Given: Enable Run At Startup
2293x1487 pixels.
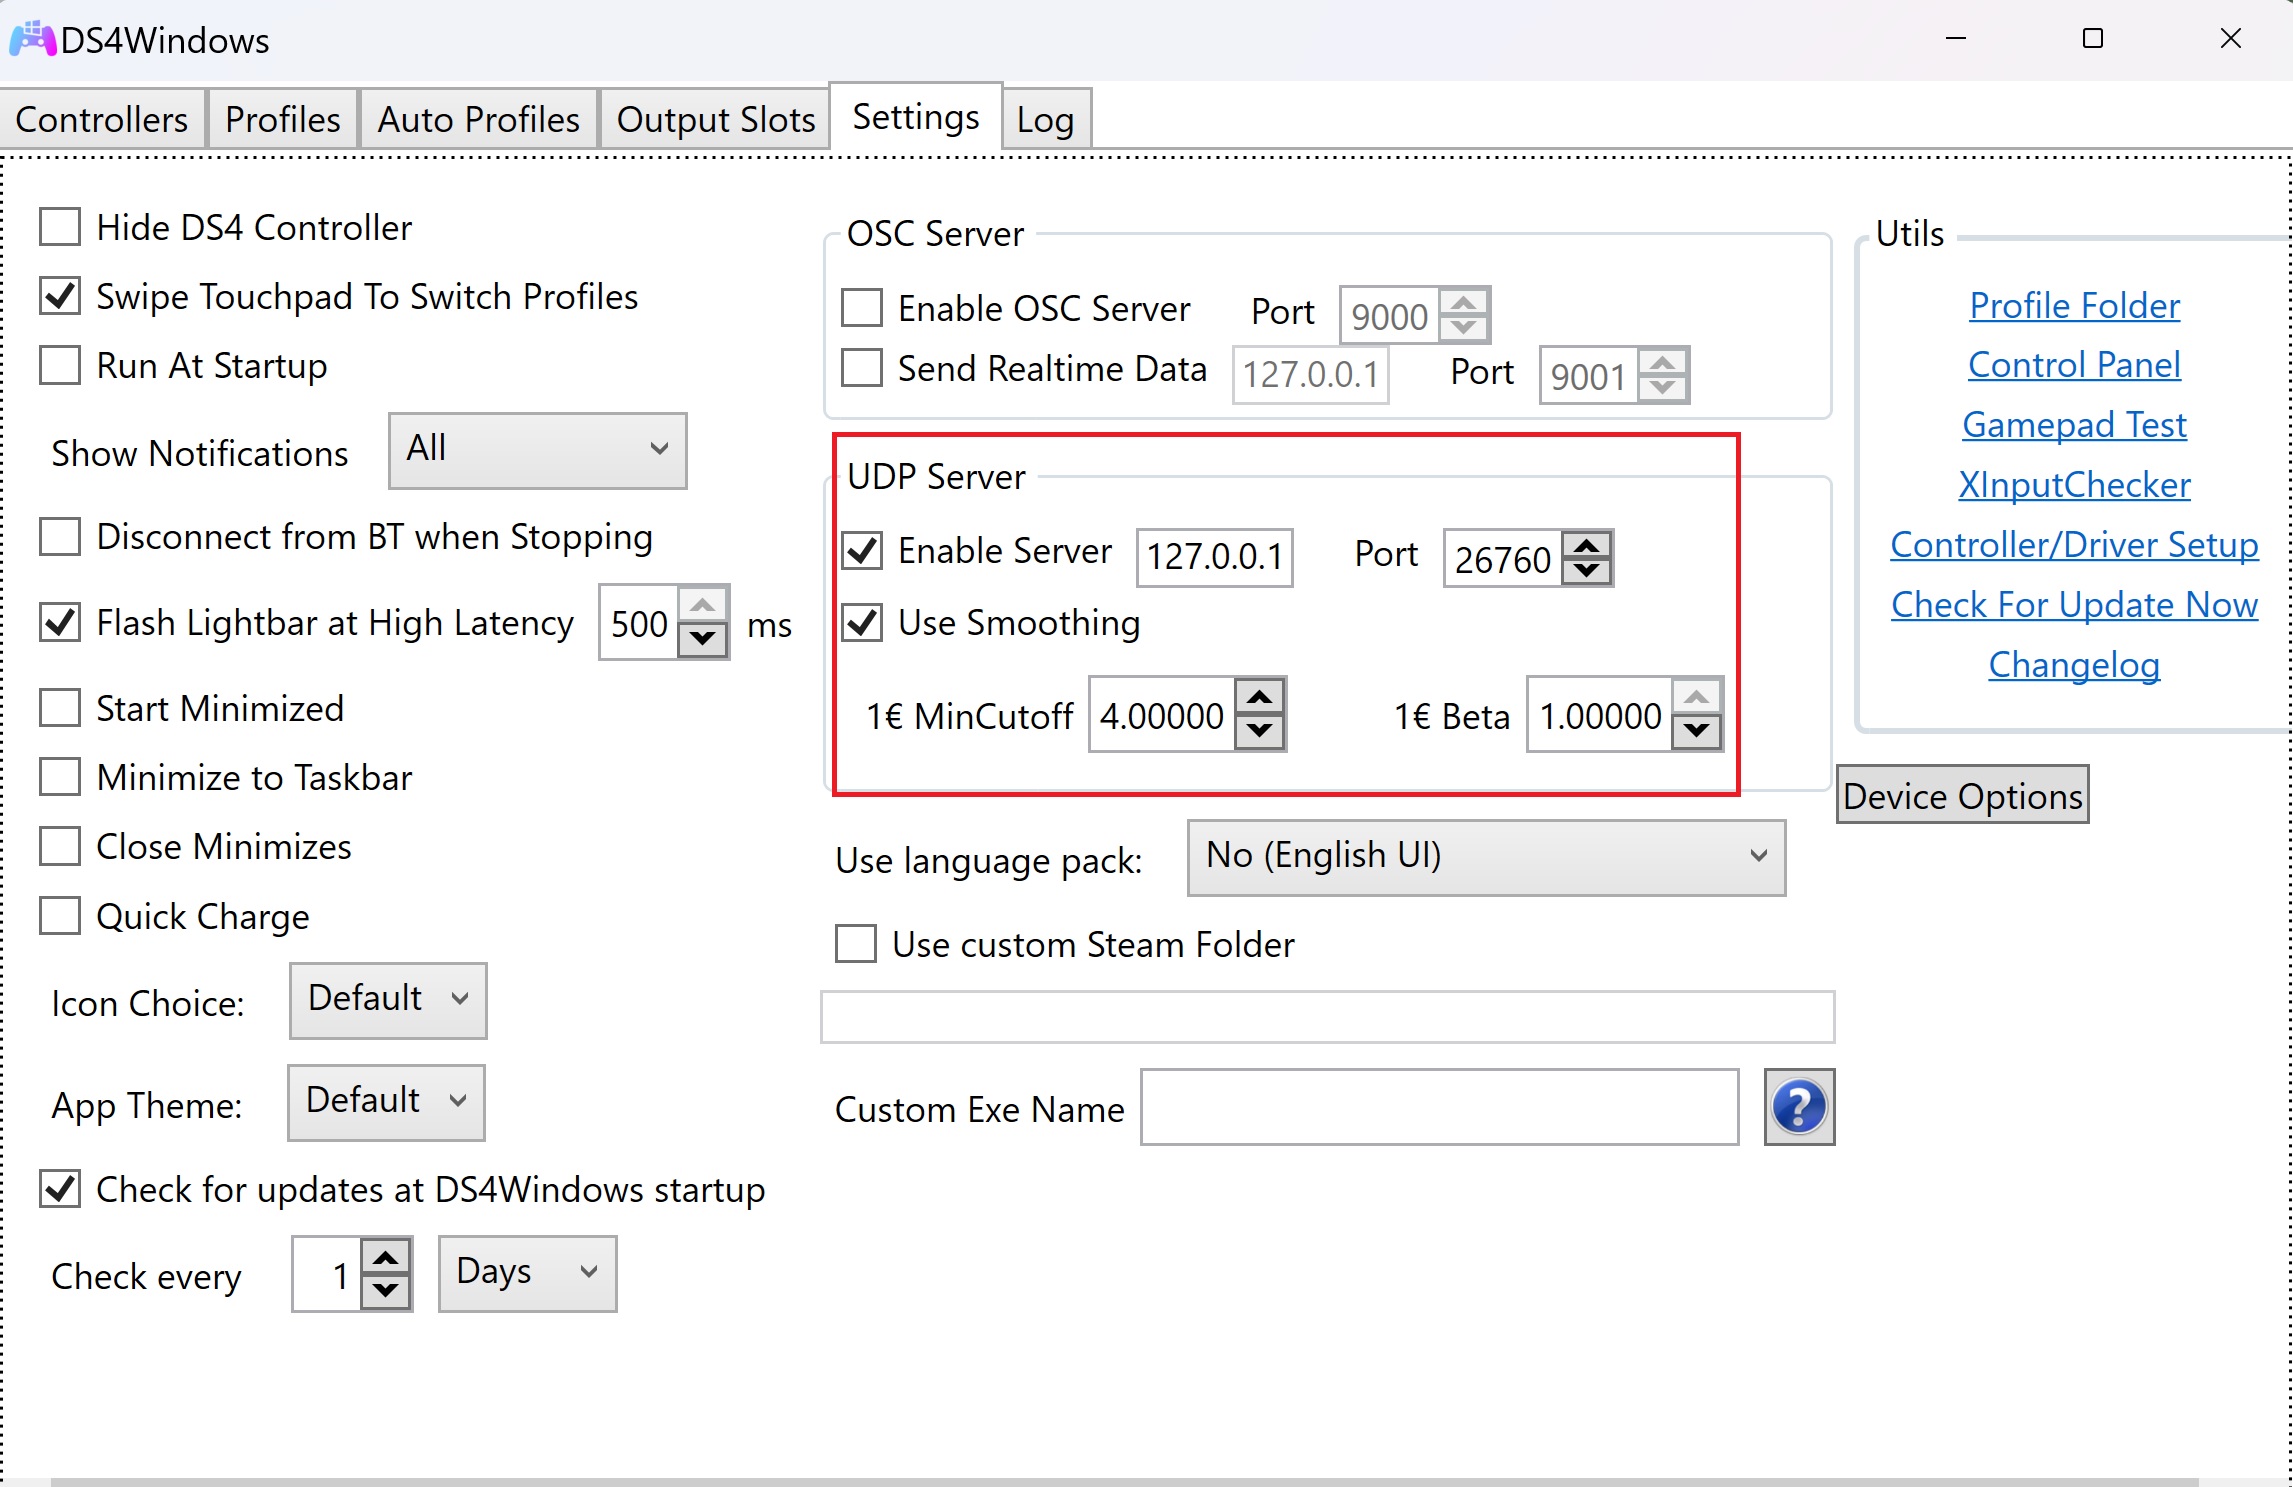Looking at the screenshot, I should 60,365.
